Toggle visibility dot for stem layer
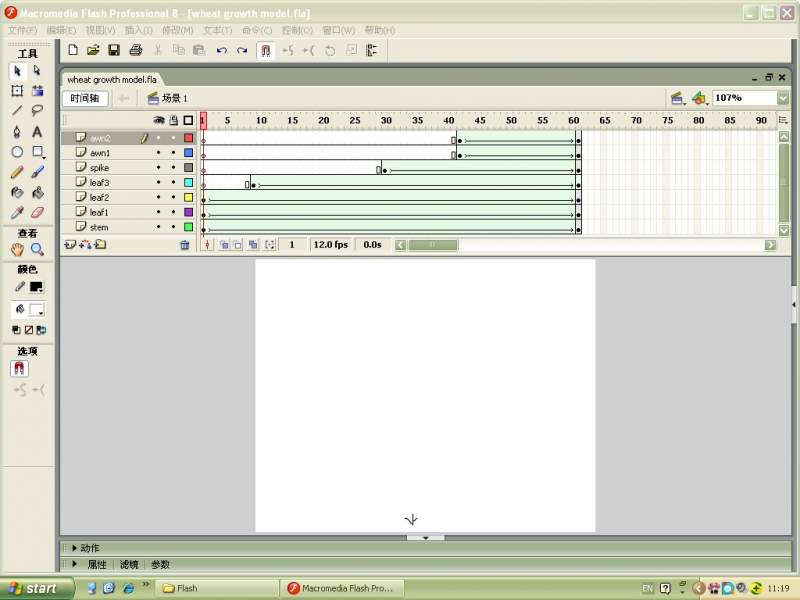The width and height of the screenshot is (800, 600). pos(159,227)
